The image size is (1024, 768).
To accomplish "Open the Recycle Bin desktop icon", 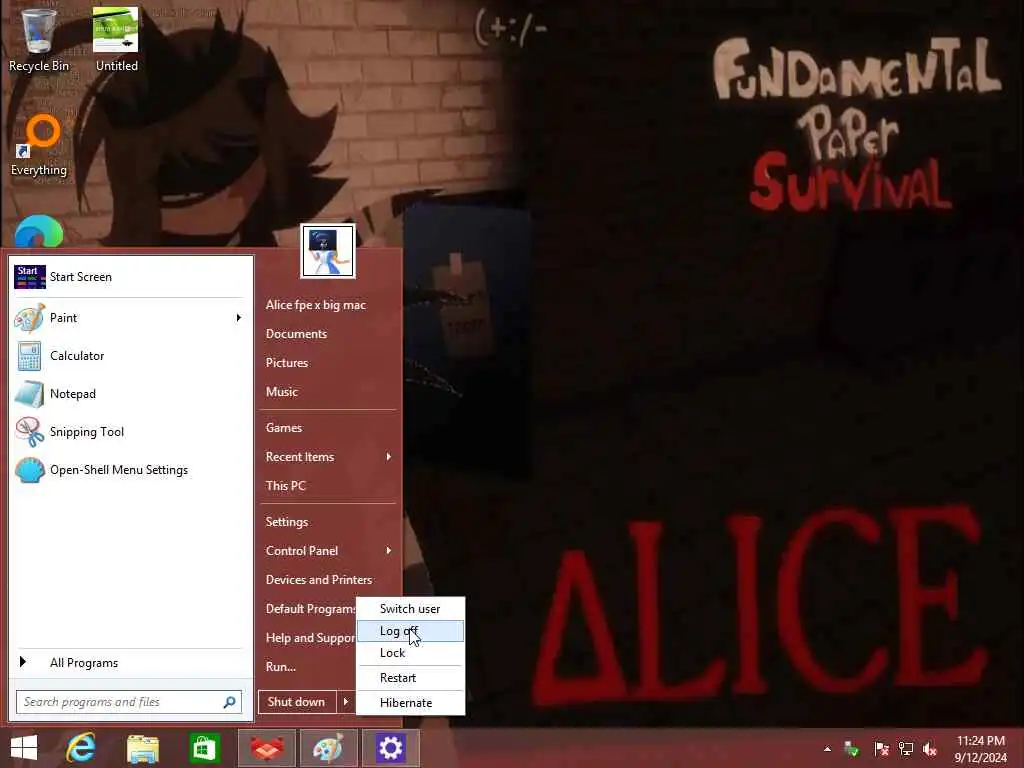I will click(38, 38).
